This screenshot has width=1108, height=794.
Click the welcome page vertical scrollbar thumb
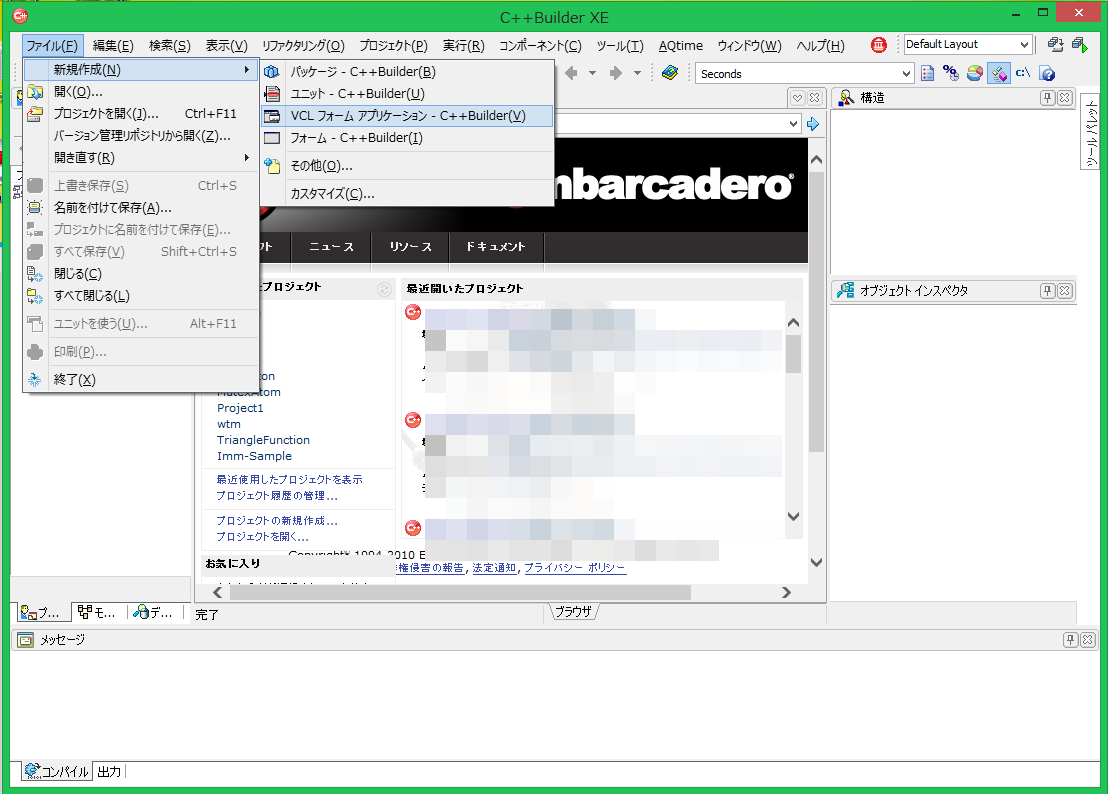[x=817, y=300]
